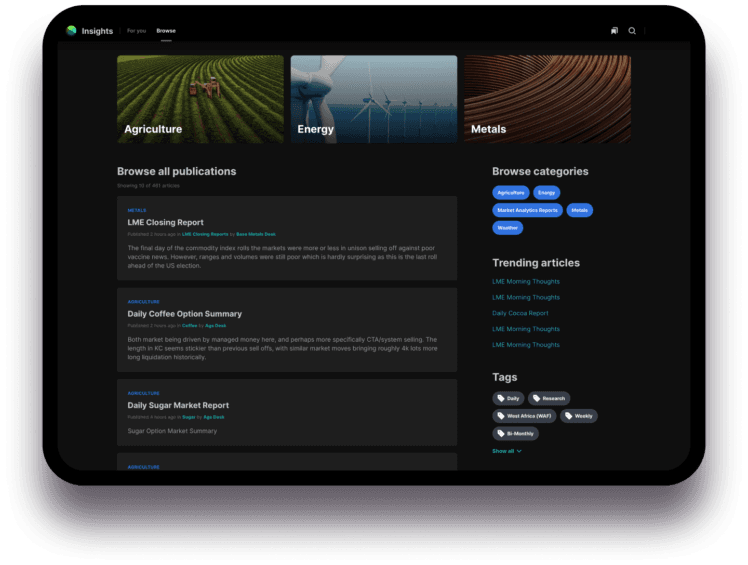Image resolution: width=748 pixels, height=565 pixels.
Task: Open the Metals category card
Action: [548, 99]
